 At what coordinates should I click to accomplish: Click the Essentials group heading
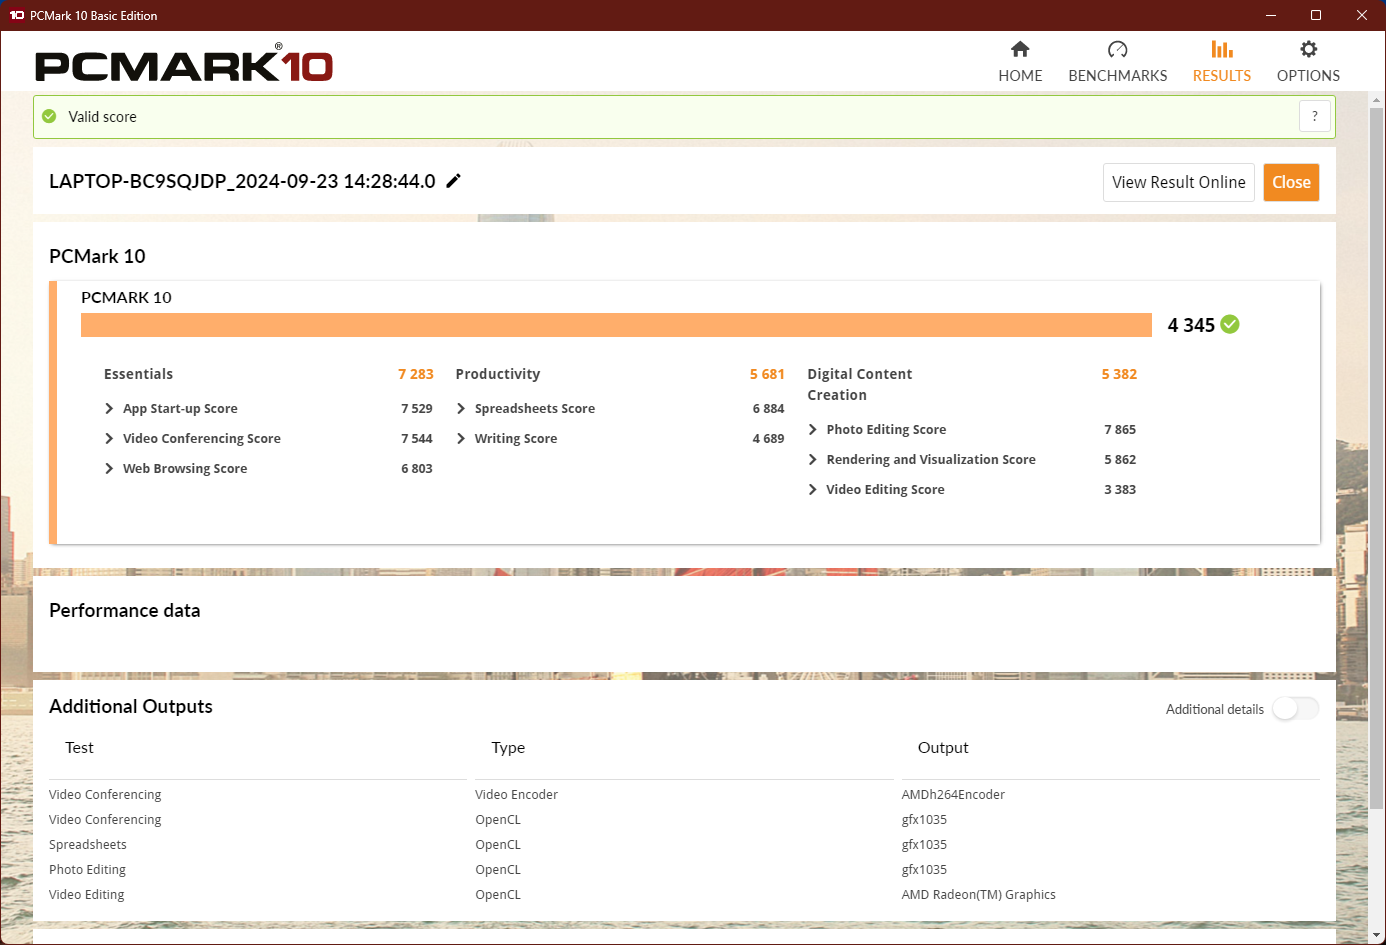click(138, 374)
